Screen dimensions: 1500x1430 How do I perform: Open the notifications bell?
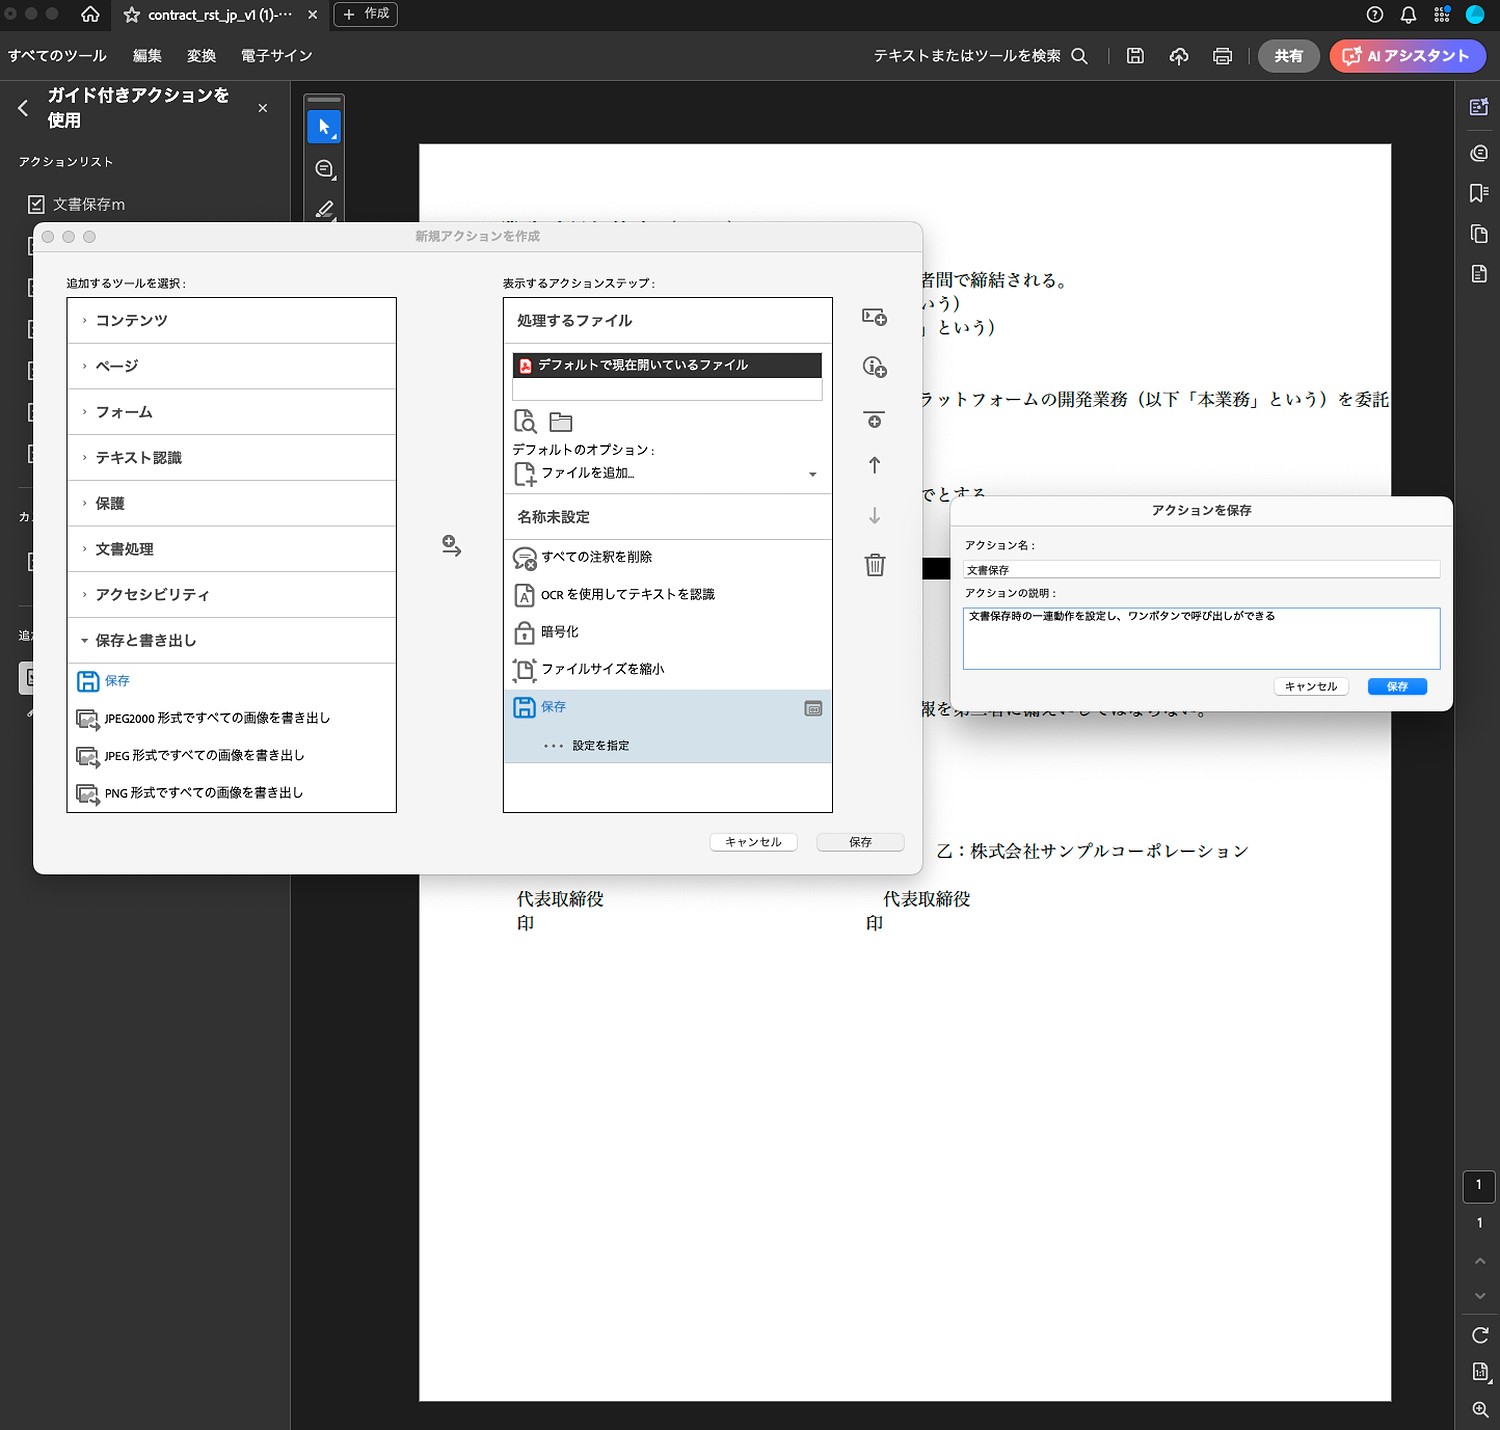(1408, 15)
